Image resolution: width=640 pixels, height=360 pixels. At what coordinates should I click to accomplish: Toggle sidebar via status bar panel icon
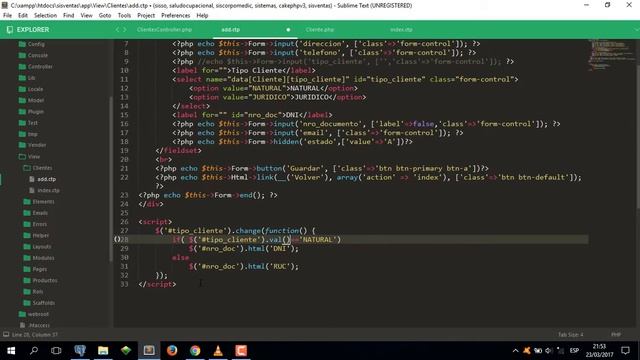(x=6, y=335)
